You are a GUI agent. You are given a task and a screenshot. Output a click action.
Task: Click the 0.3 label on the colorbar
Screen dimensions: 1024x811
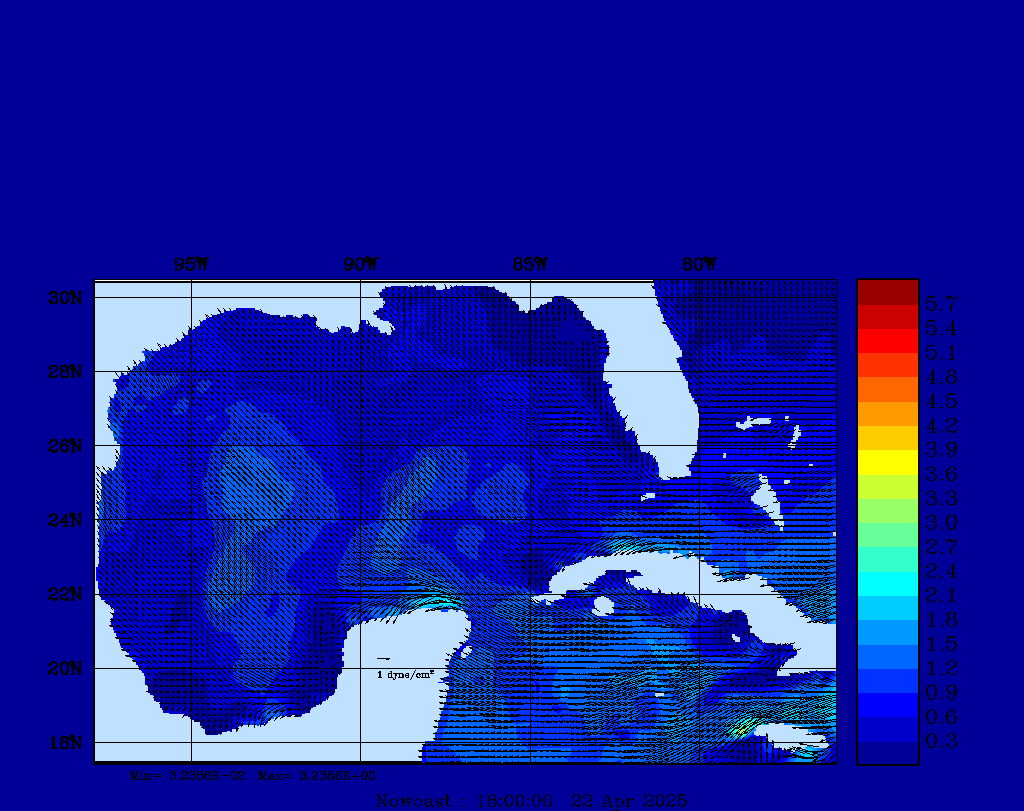(941, 741)
